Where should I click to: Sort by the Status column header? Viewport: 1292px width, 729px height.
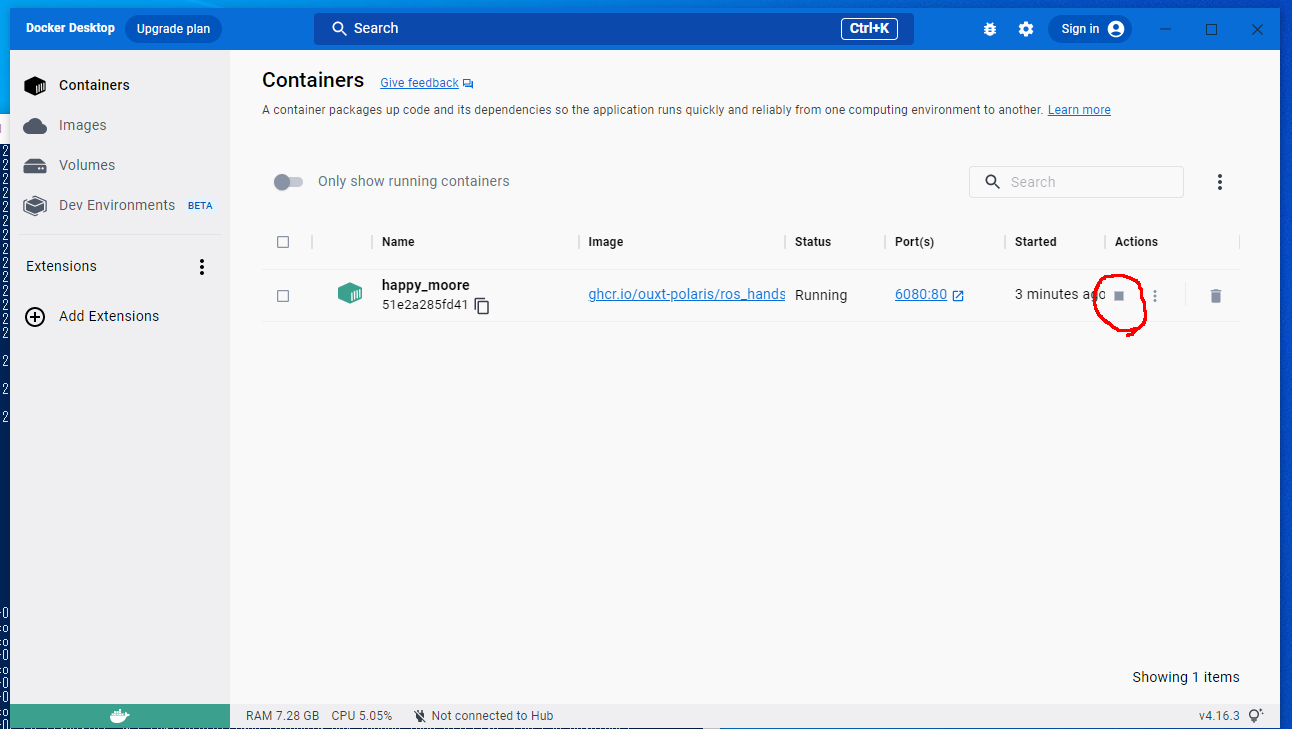coord(813,242)
